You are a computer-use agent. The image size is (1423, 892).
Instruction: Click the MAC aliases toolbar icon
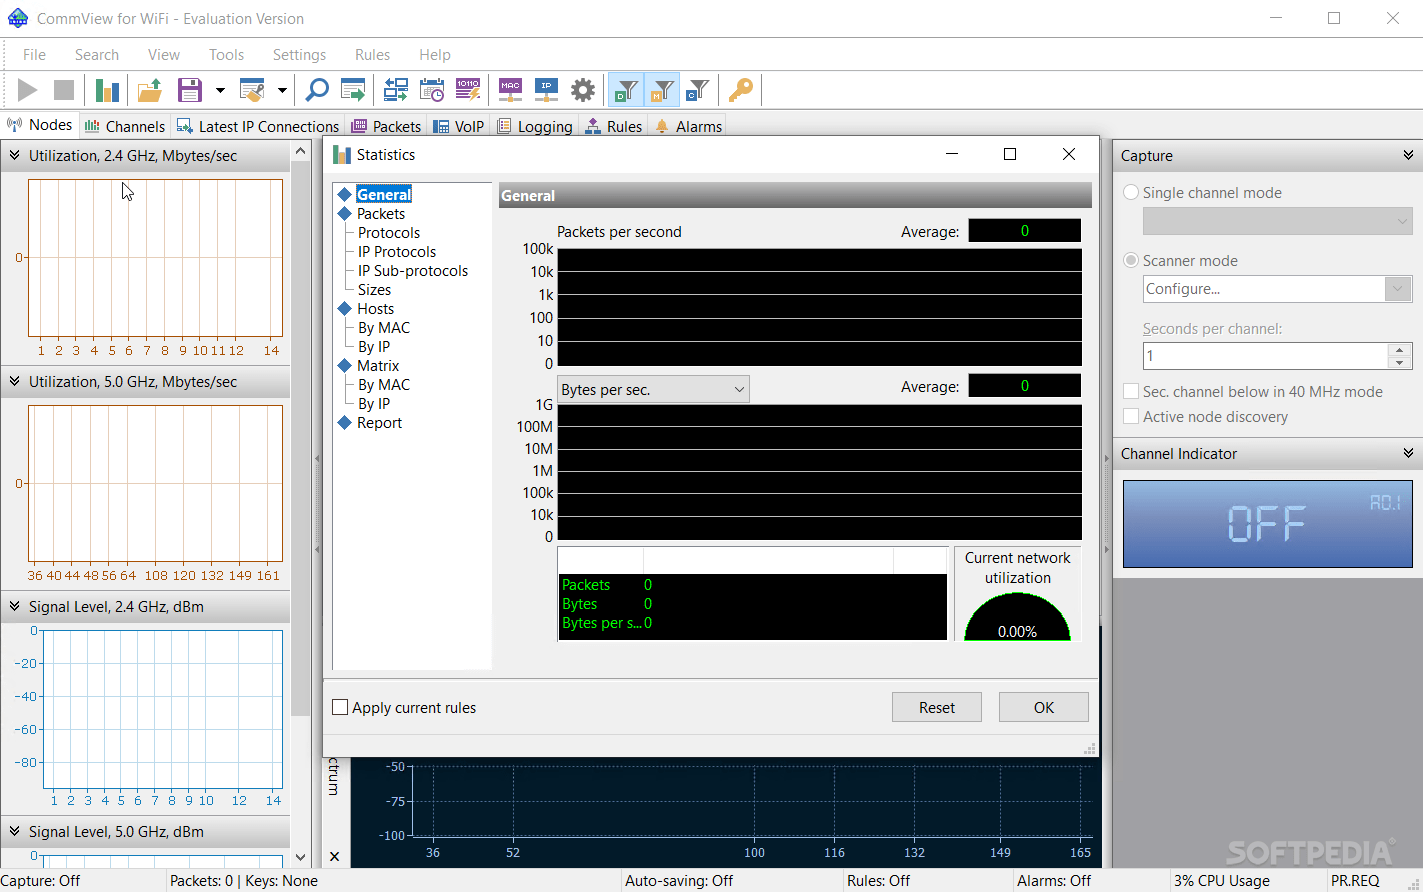tap(510, 89)
